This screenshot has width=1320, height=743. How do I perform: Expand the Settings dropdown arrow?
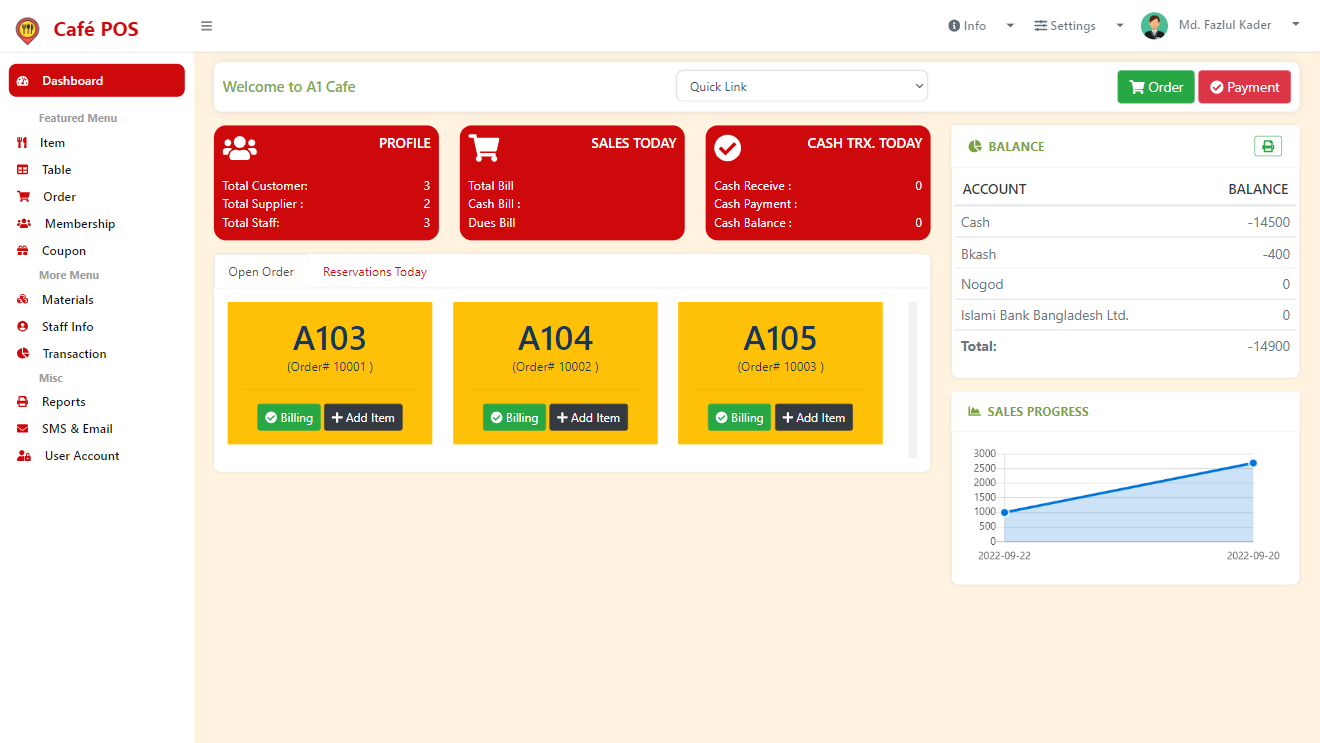click(1120, 26)
